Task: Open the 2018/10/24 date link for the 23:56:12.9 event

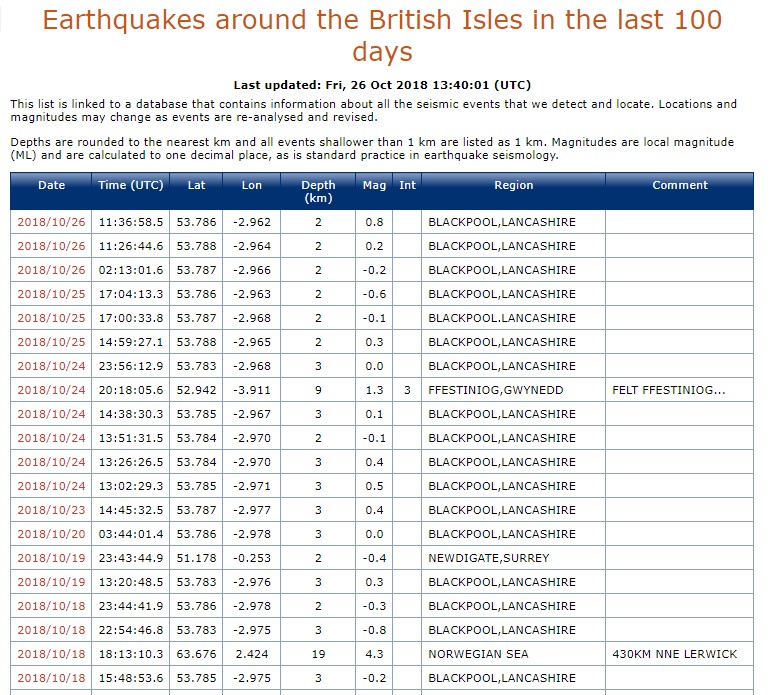Action: click(52, 366)
